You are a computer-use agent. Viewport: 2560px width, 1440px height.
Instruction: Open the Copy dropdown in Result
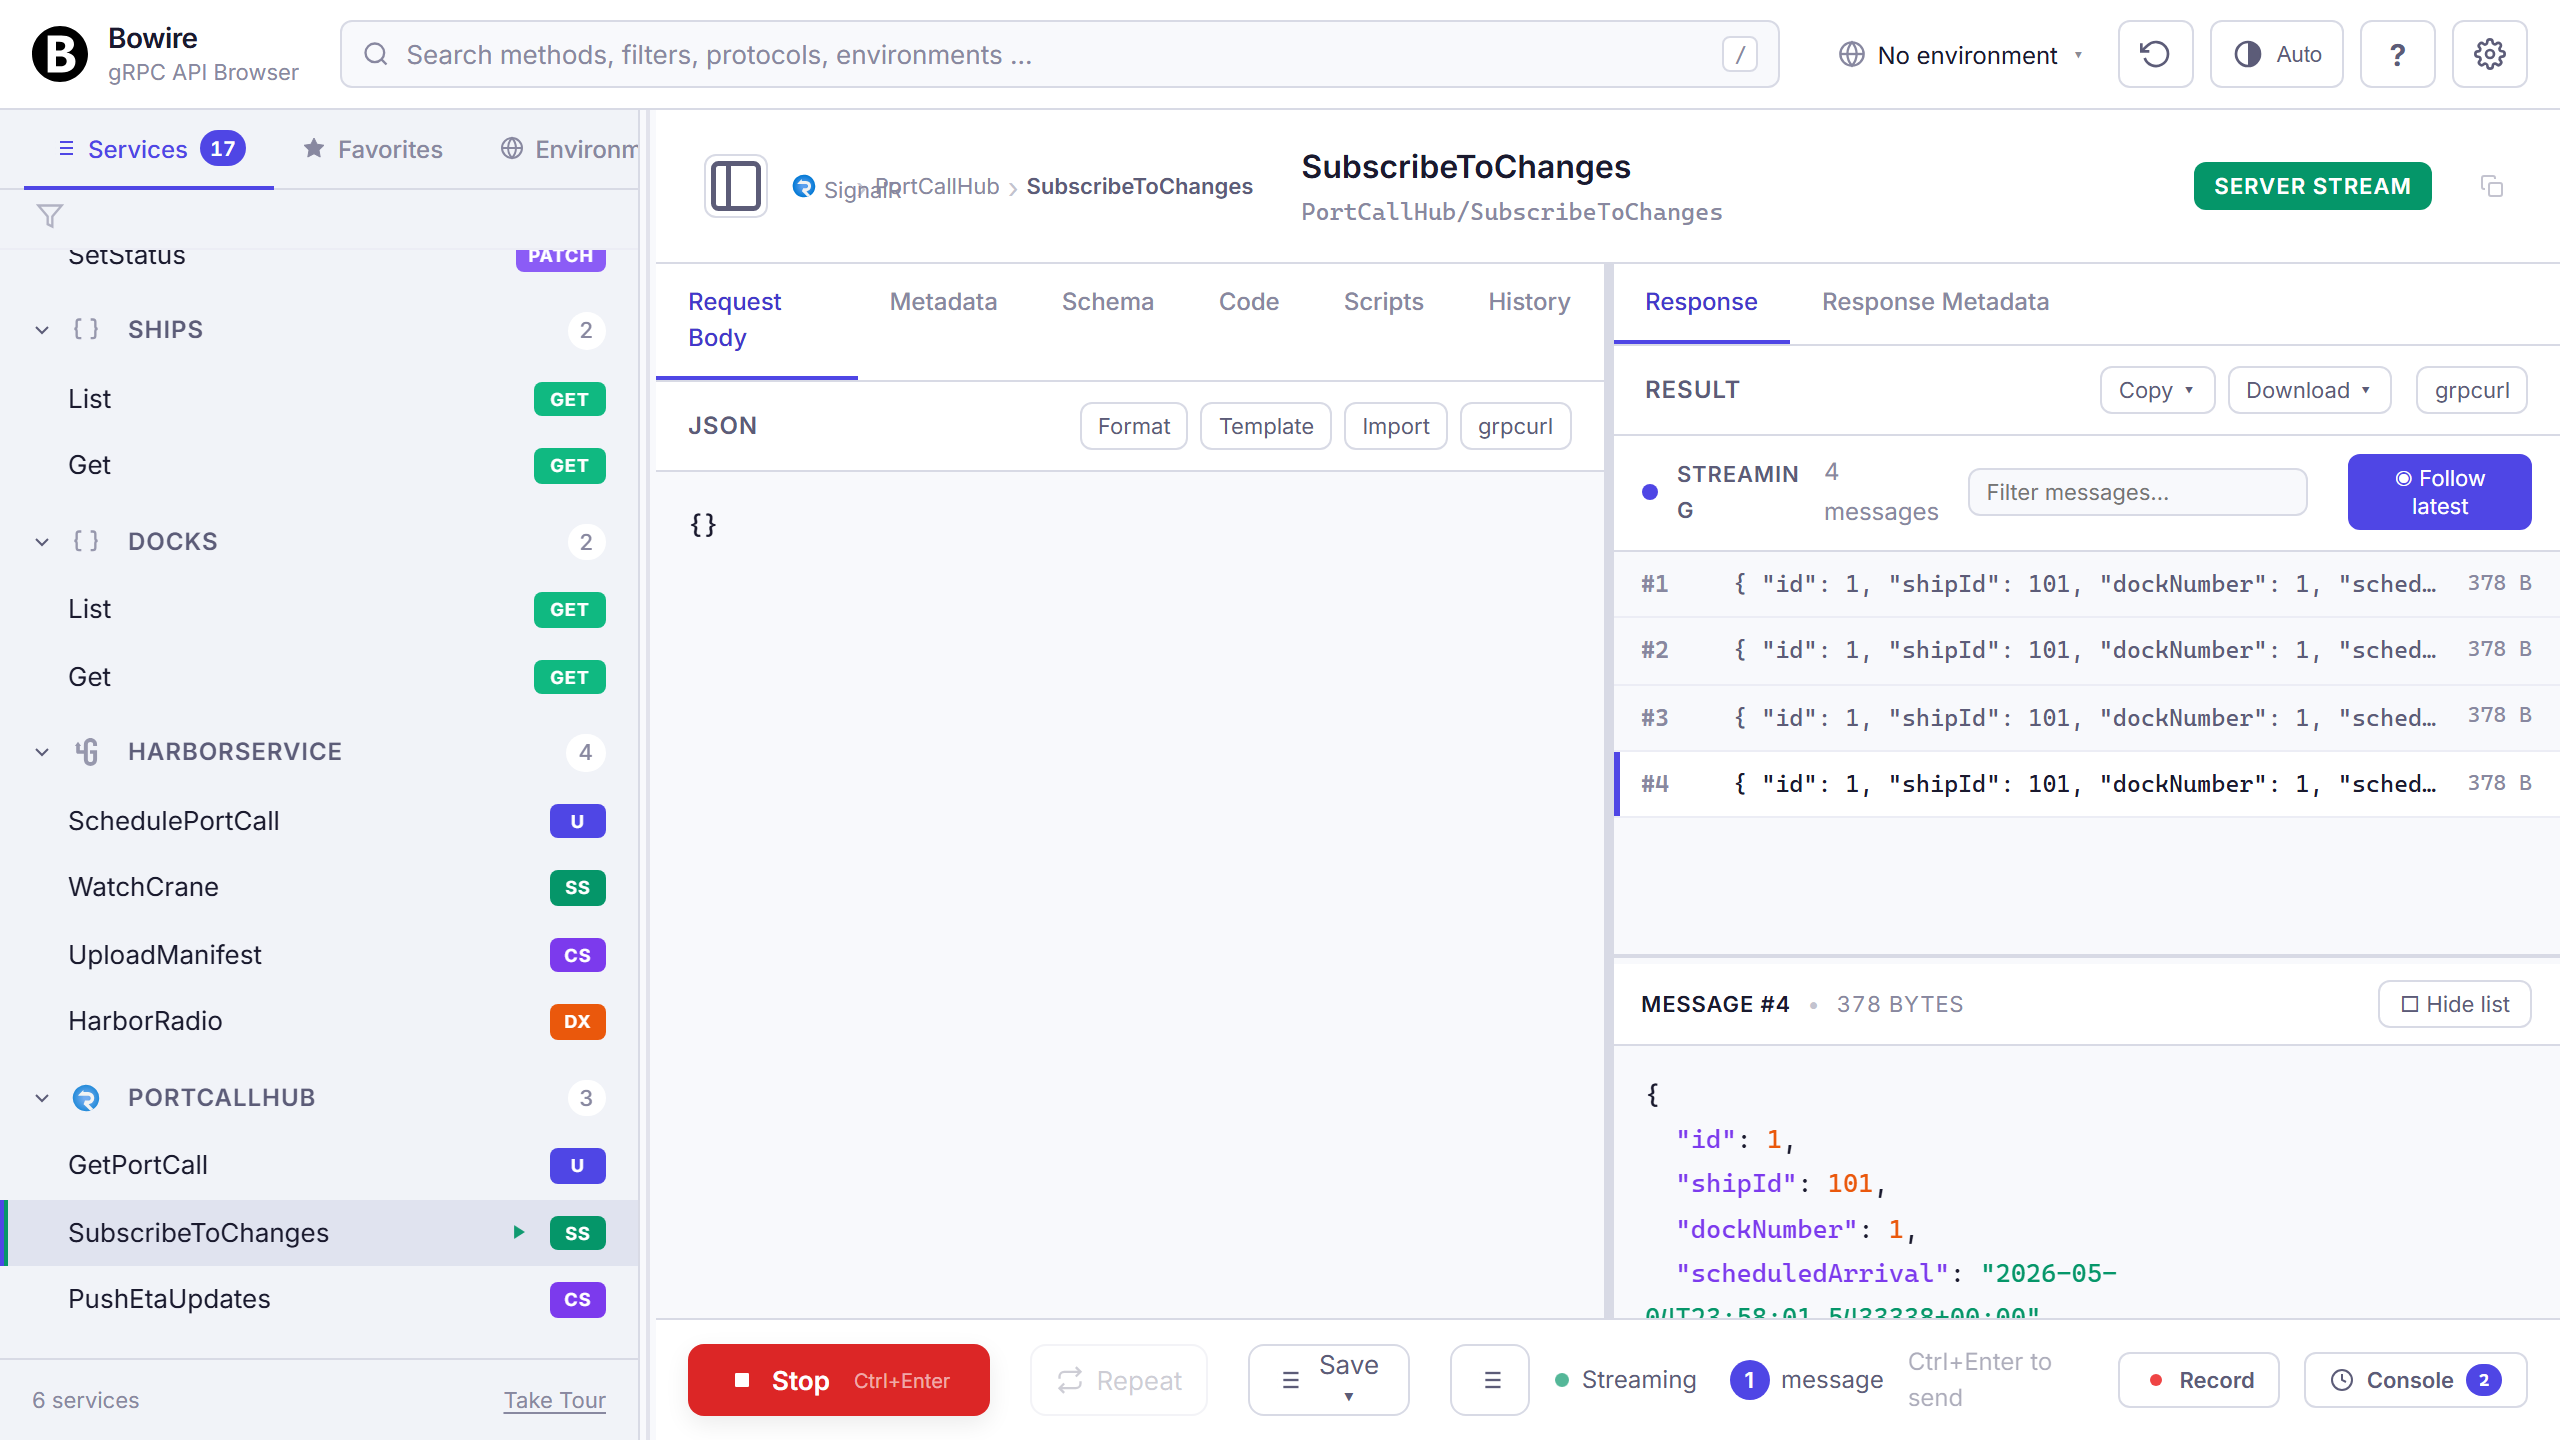(x=2157, y=390)
